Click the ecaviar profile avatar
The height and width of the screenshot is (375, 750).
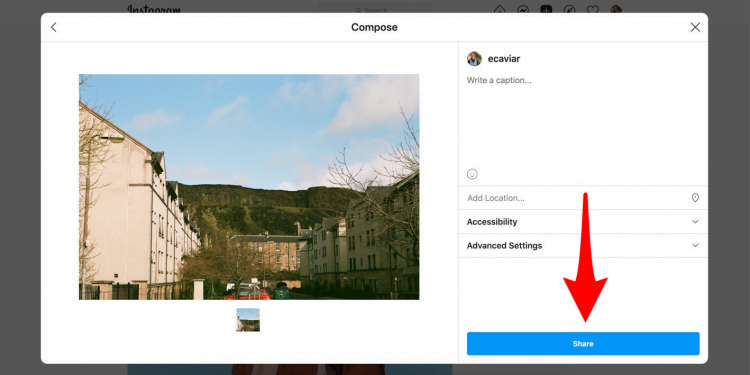(x=474, y=59)
